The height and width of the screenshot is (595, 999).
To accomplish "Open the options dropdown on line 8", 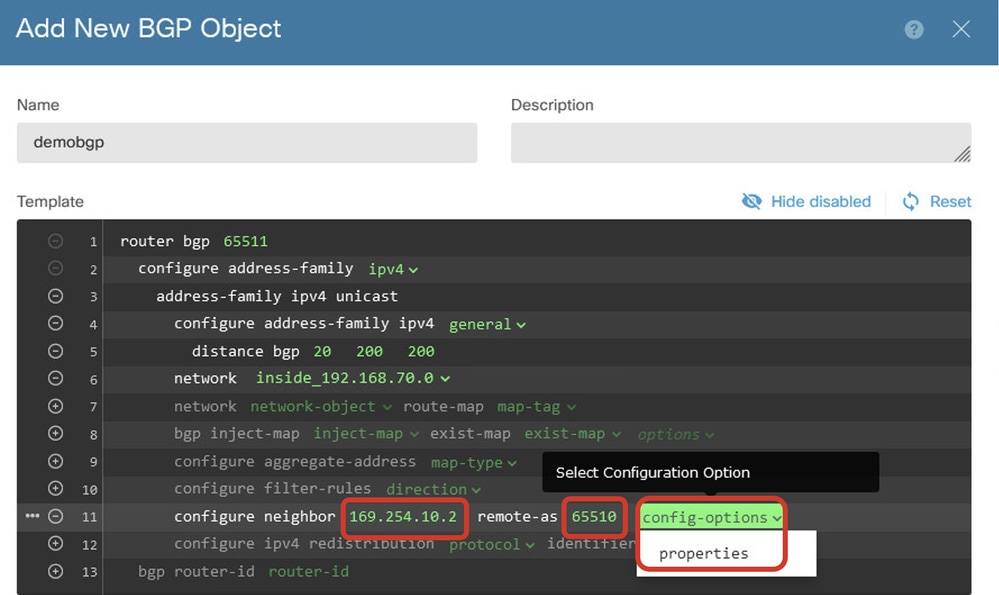I will tap(675, 434).
